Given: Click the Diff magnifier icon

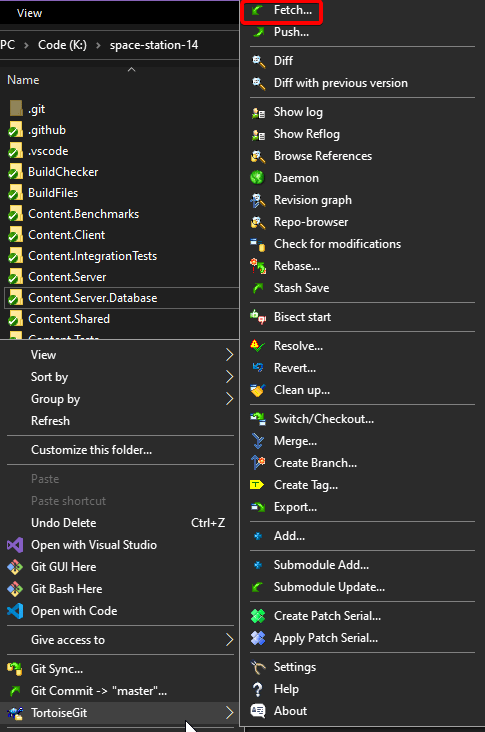Looking at the screenshot, I should tap(258, 61).
